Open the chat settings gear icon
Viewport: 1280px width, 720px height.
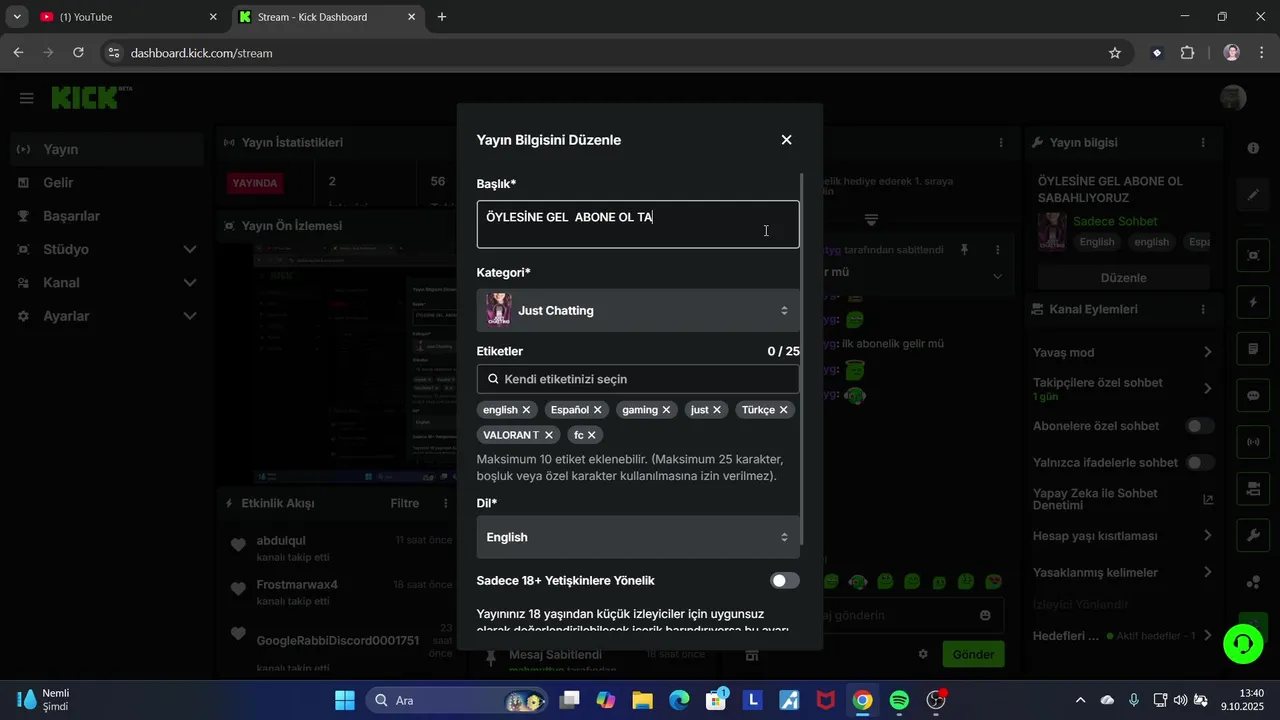tap(923, 654)
